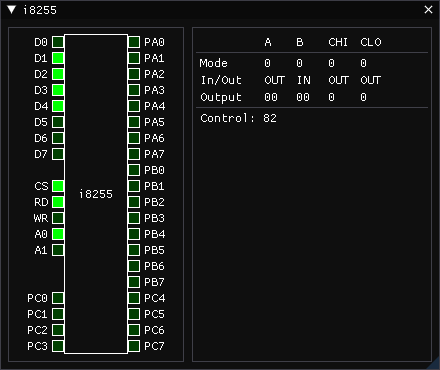Click the OUT value under CLO
Screen dimensions: 440x370
point(371,80)
